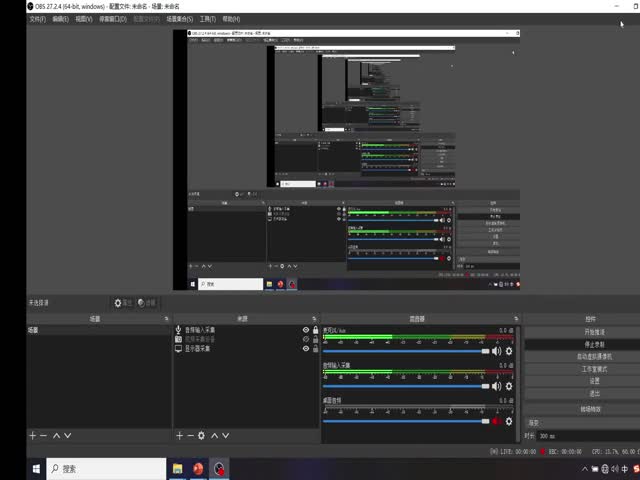The image size is (640, 480).
Task: Unmute the muted desktop audio speaker icon
Action: click(x=496, y=421)
